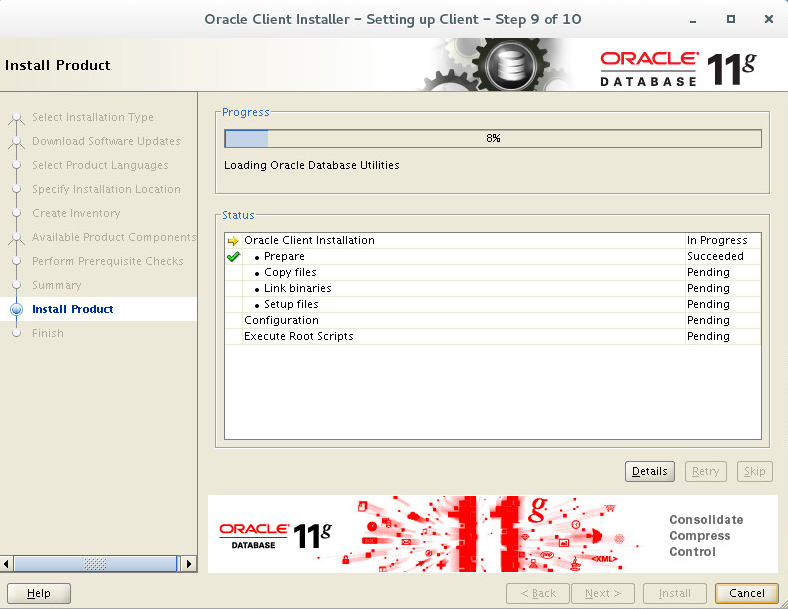Select the Install Product step label
This screenshot has height=609, width=788.
(72, 310)
